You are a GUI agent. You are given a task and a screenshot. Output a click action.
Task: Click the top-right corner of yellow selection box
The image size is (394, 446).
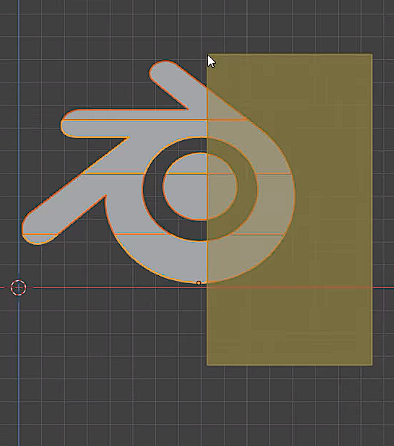click(x=372, y=54)
